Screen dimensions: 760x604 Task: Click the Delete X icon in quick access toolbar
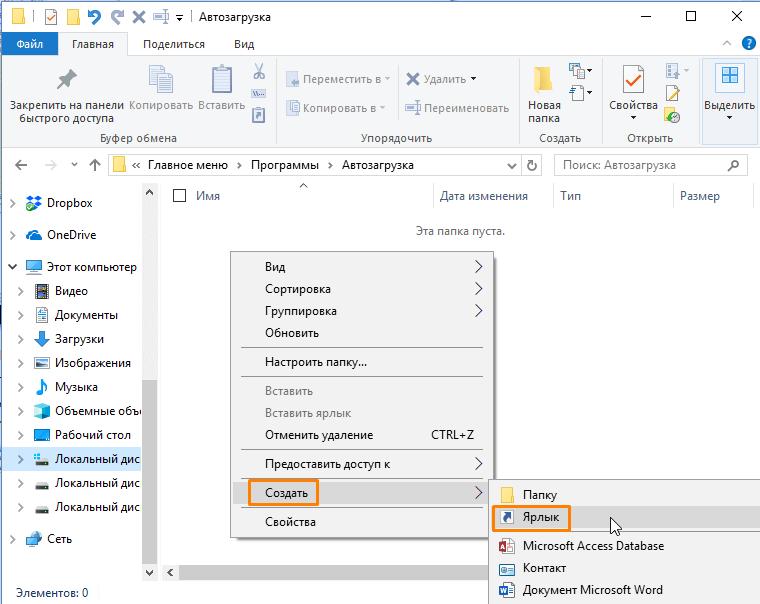point(139,17)
